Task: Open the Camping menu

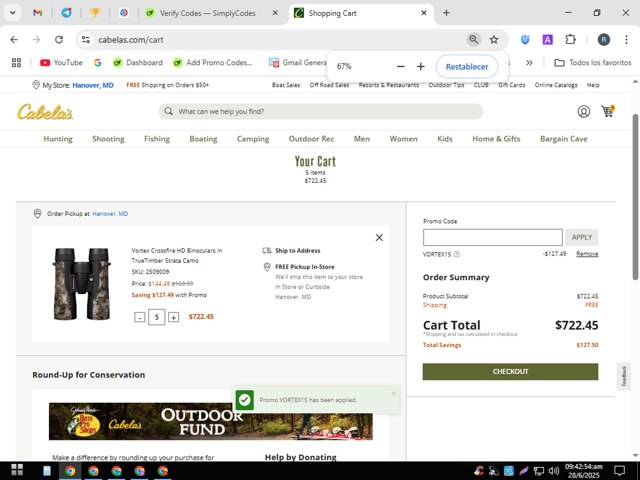Action: pyautogui.click(x=253, y=139)
